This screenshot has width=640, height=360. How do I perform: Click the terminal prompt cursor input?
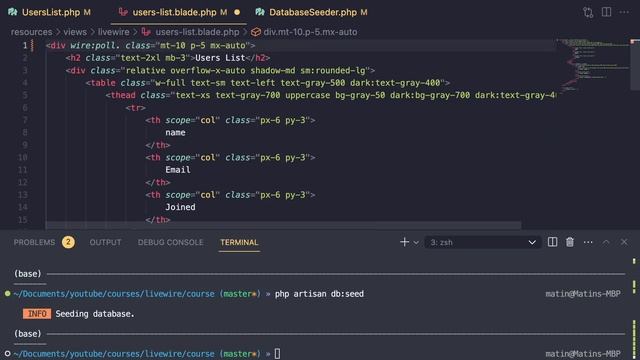point(278,353)
